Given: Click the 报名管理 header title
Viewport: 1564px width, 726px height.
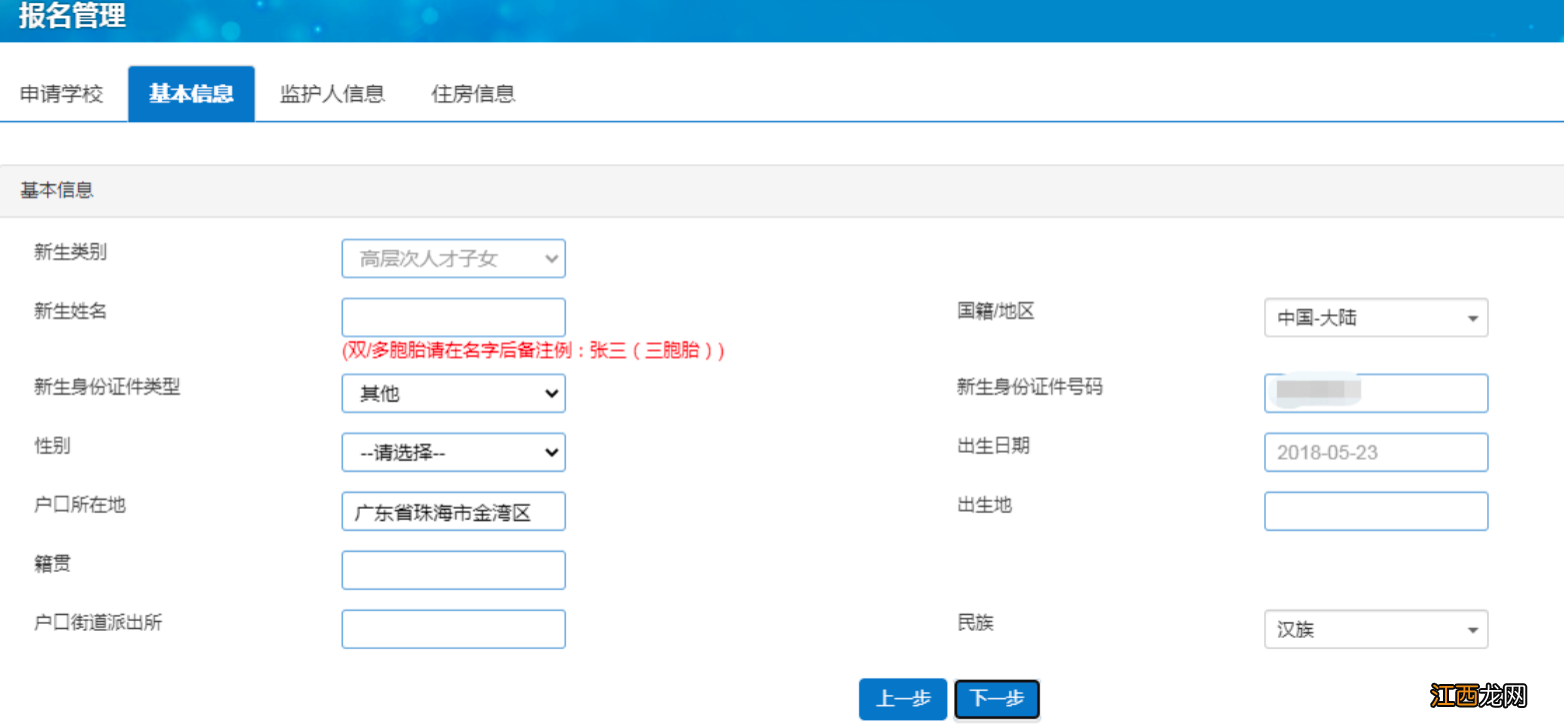Looking at the screenshot, I should [x=72, y=16].
